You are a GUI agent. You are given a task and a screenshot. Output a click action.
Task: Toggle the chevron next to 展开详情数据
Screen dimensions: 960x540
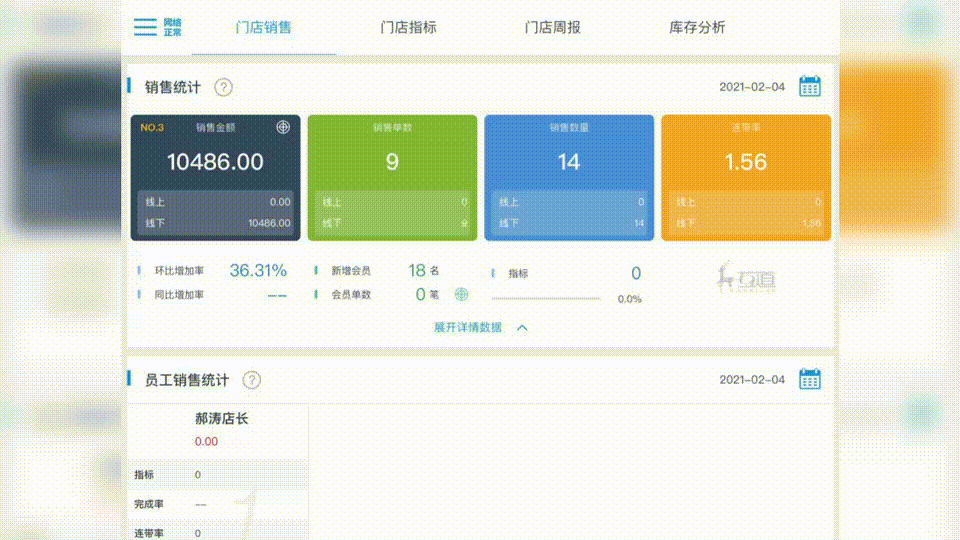click(x=522, y=328)
